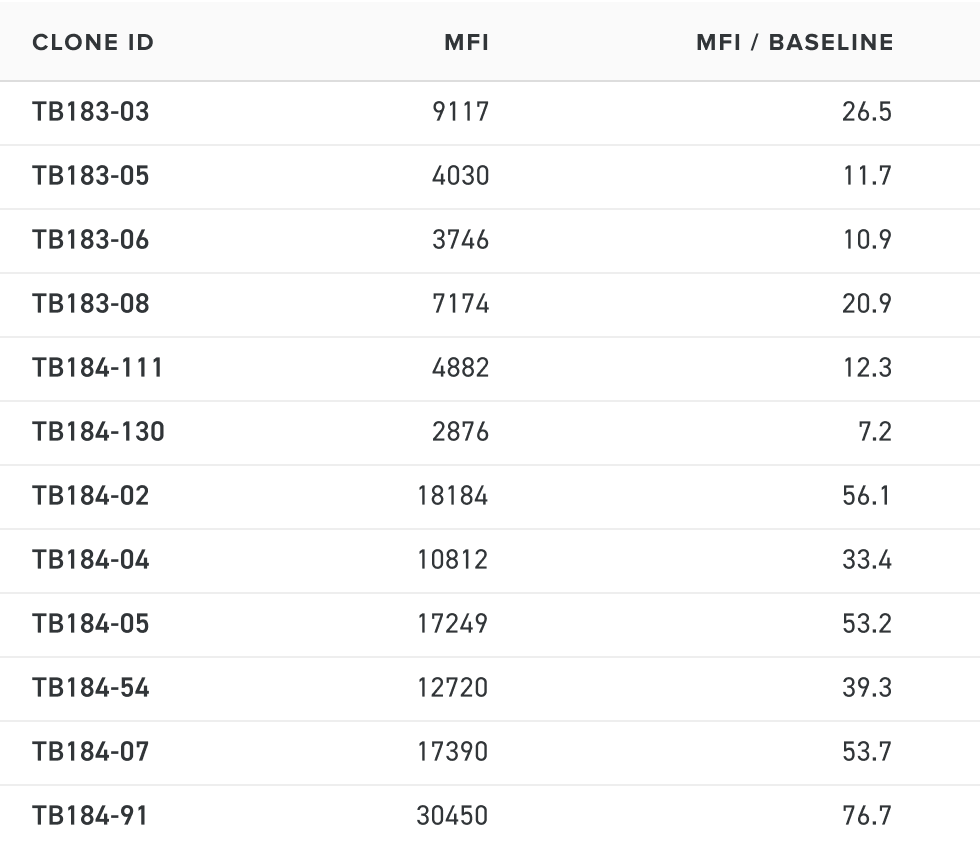Select the MFI value 9117
Image resolution: width=980 pixels, height=850 pixels.
tap(460, 111)
